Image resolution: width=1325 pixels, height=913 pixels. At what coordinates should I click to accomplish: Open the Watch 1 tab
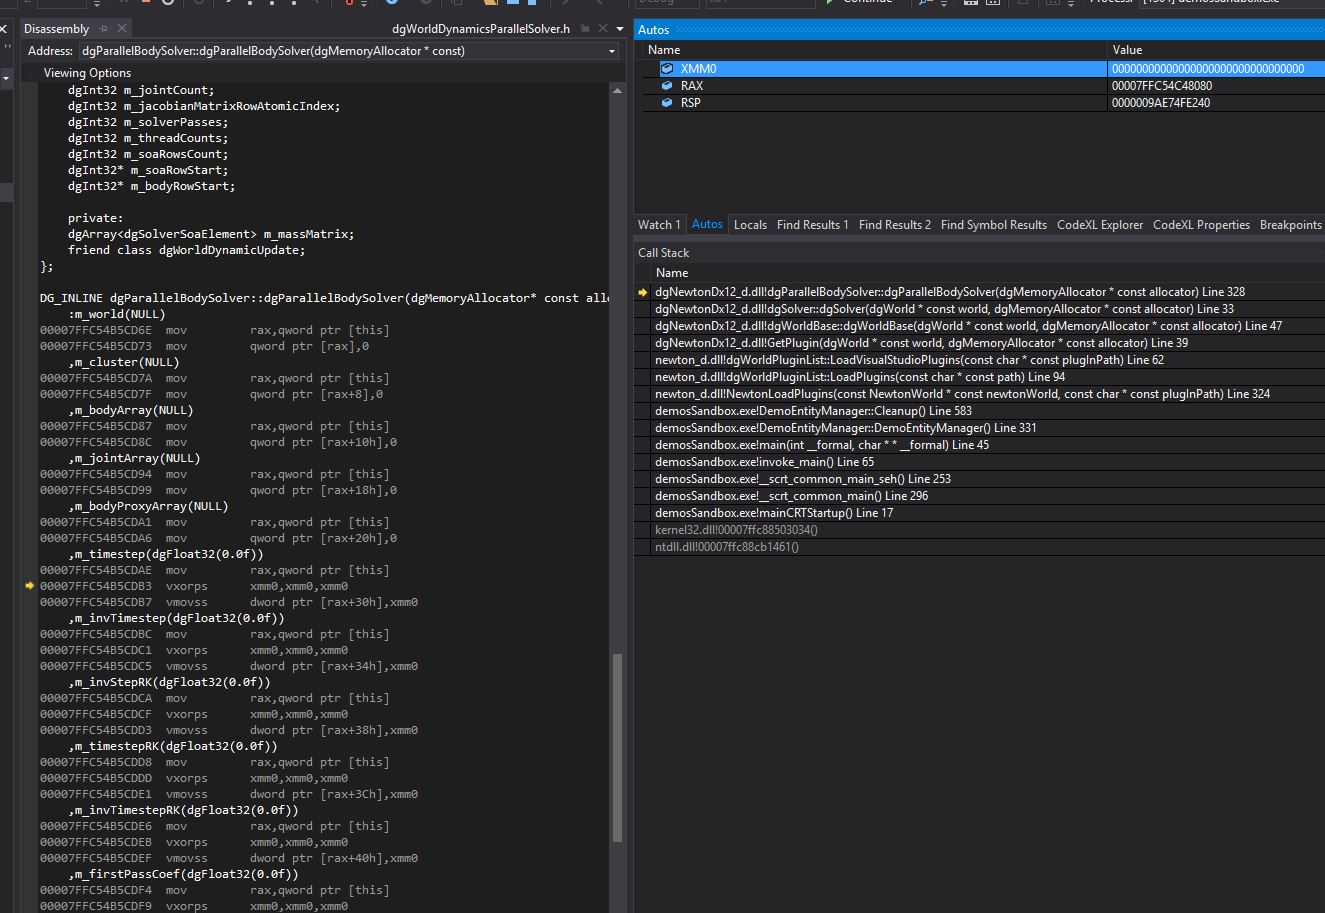tap(659, 225)
